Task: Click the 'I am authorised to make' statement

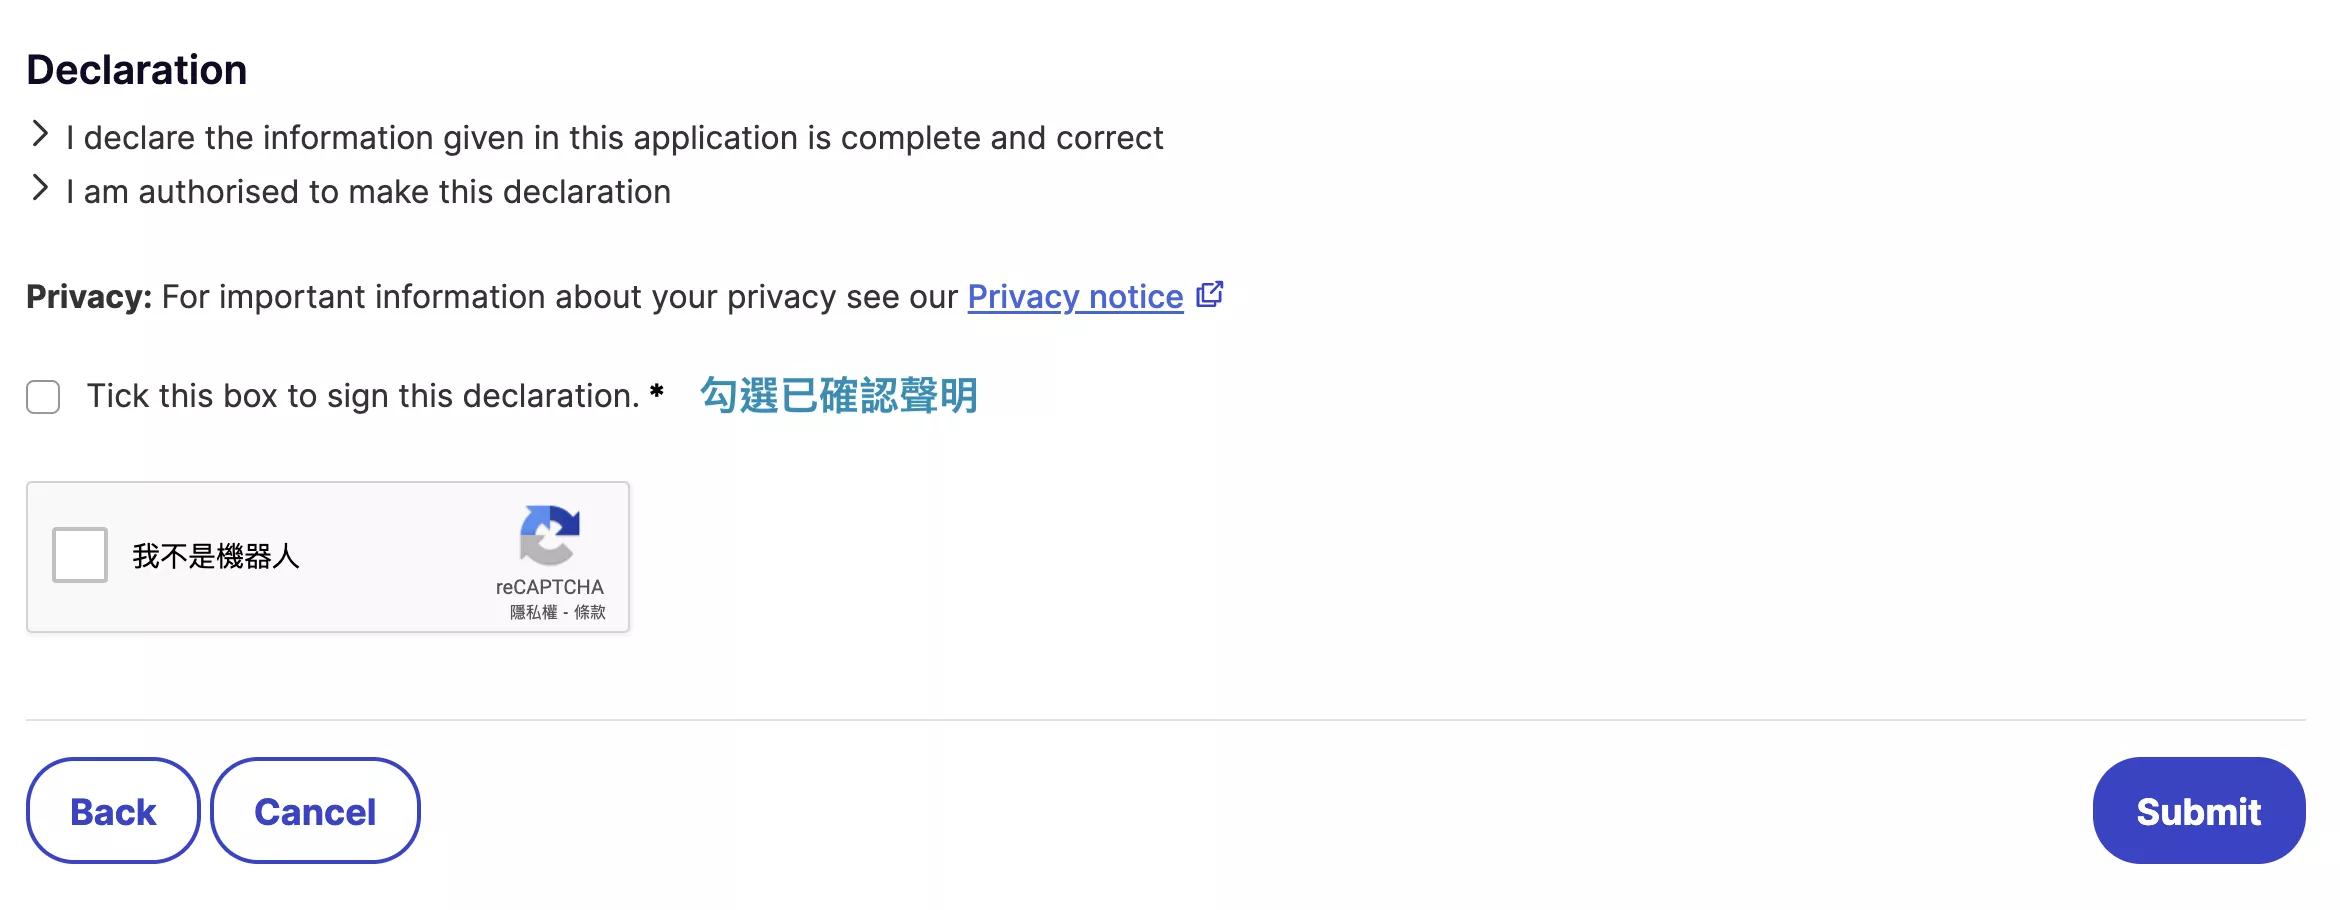Action: [368, 192]
